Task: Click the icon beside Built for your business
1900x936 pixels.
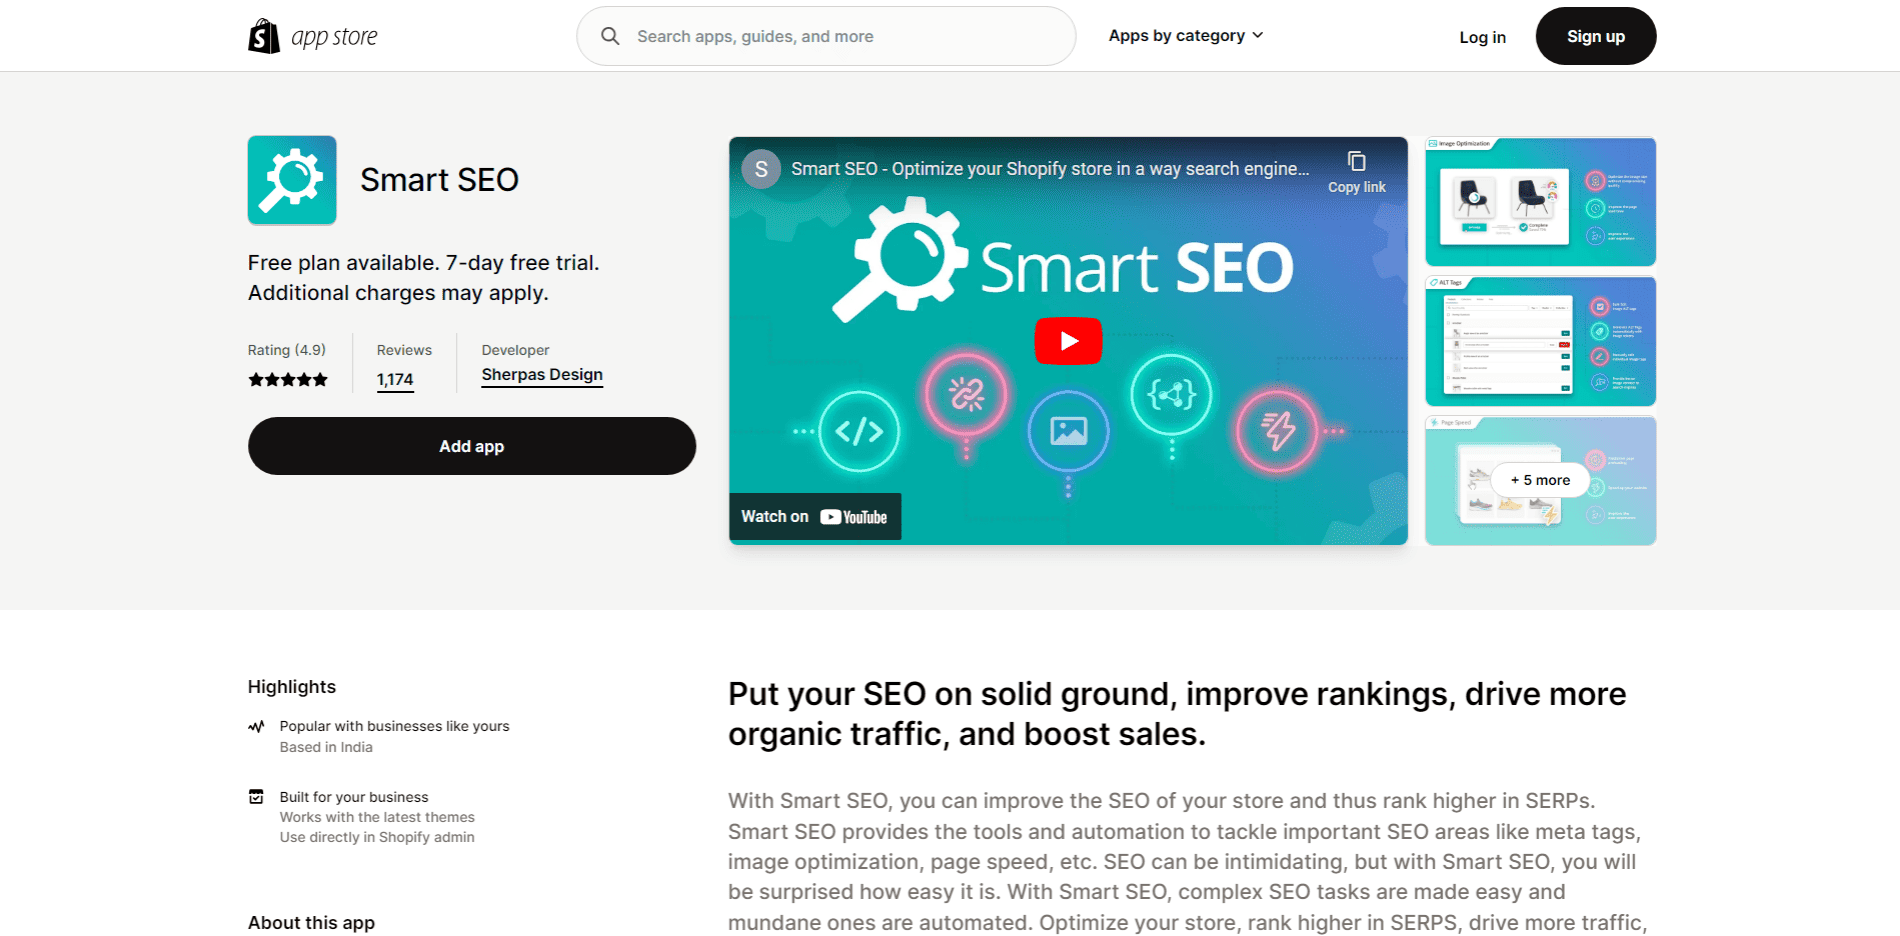Action: coord(256,797)
